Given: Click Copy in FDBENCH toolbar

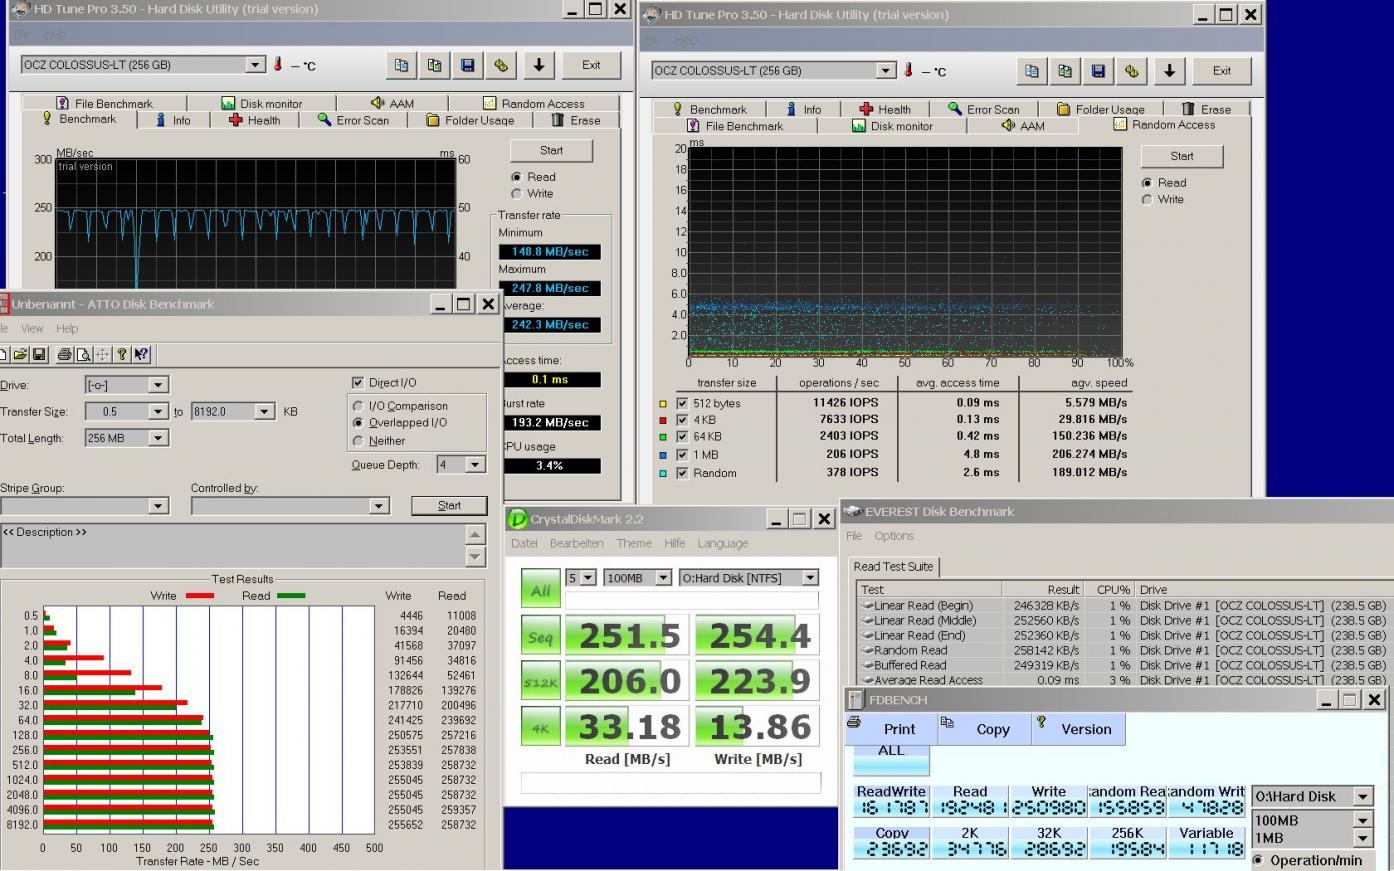Looking at the screenshot, I should pyautogui.click(x=985, y=729).
